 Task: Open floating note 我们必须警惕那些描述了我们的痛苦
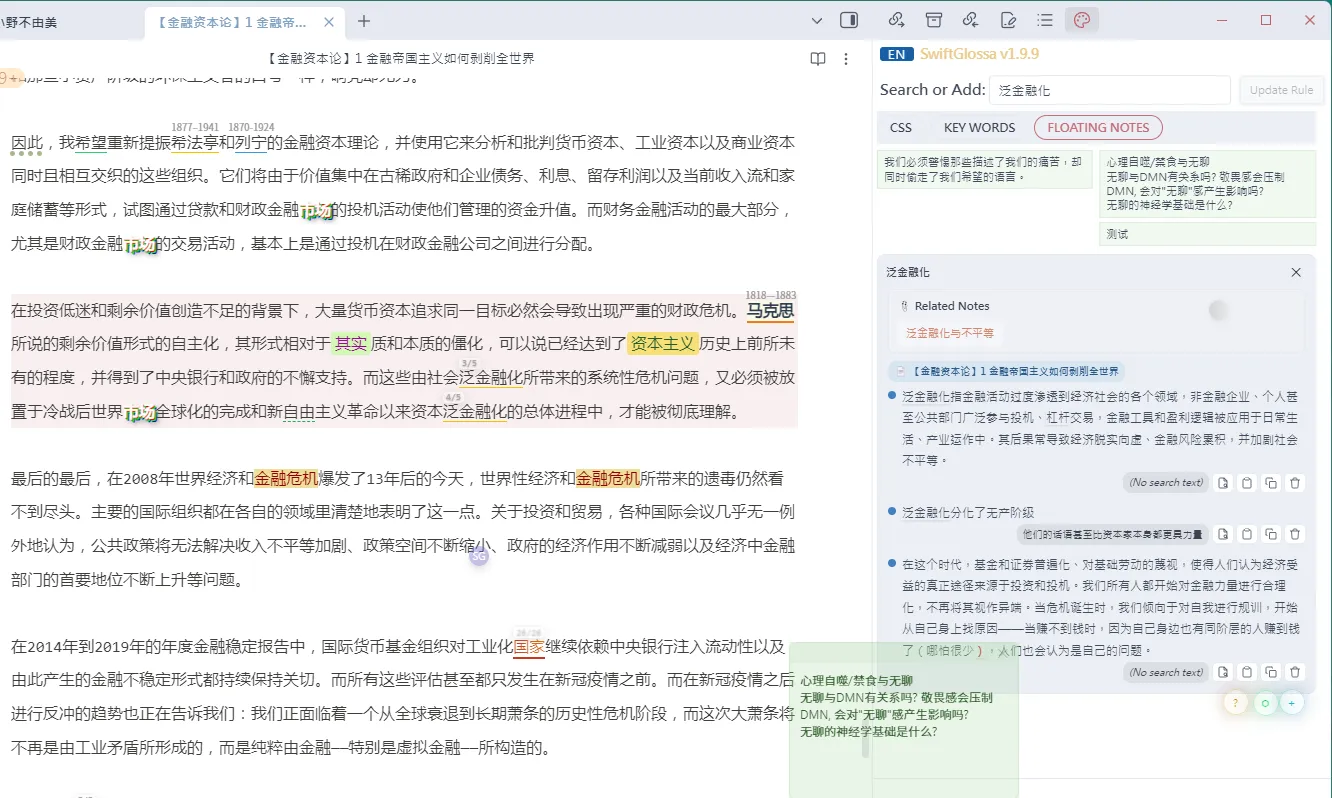pos(984,168)
